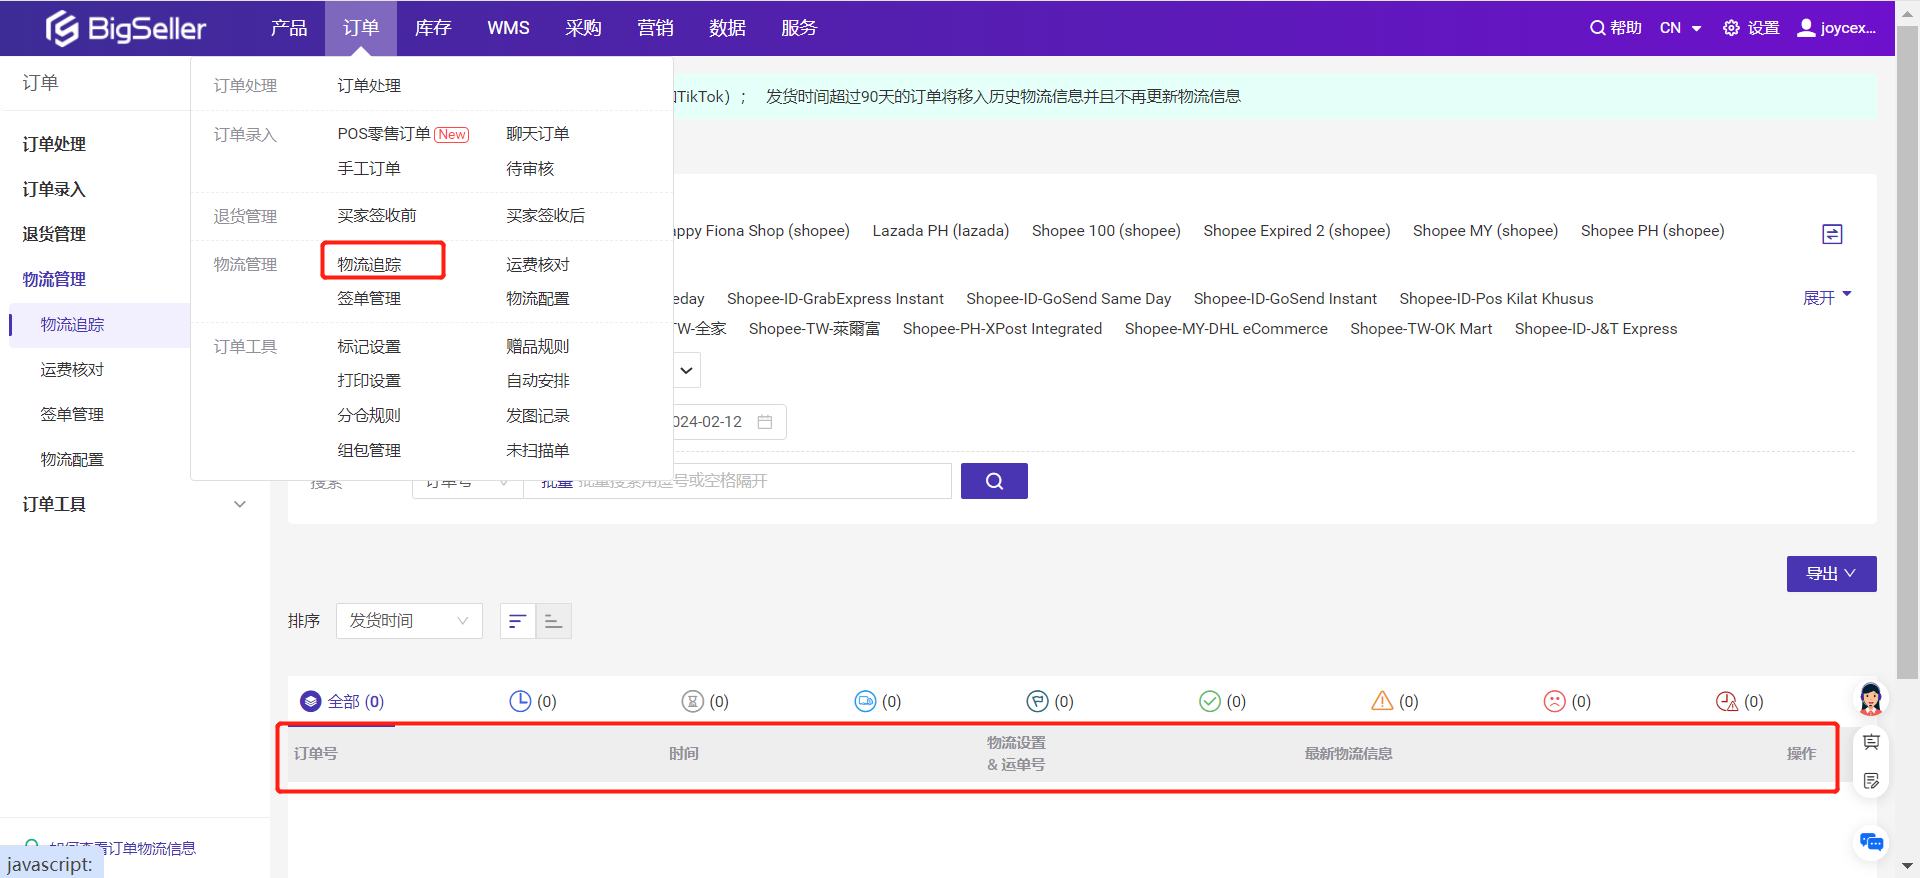This screenshot has width=1920, height=878.
Task: Choose POS零售订单 in the dropdown menu
Action: tap(384, 133)
